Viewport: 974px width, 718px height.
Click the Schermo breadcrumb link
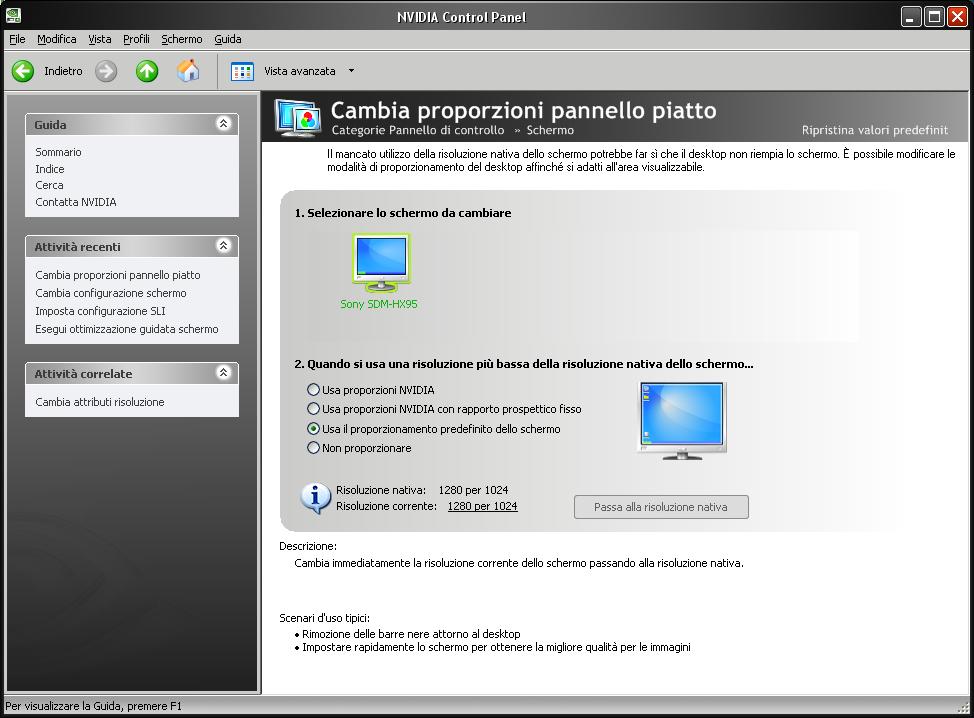point(550,130)
